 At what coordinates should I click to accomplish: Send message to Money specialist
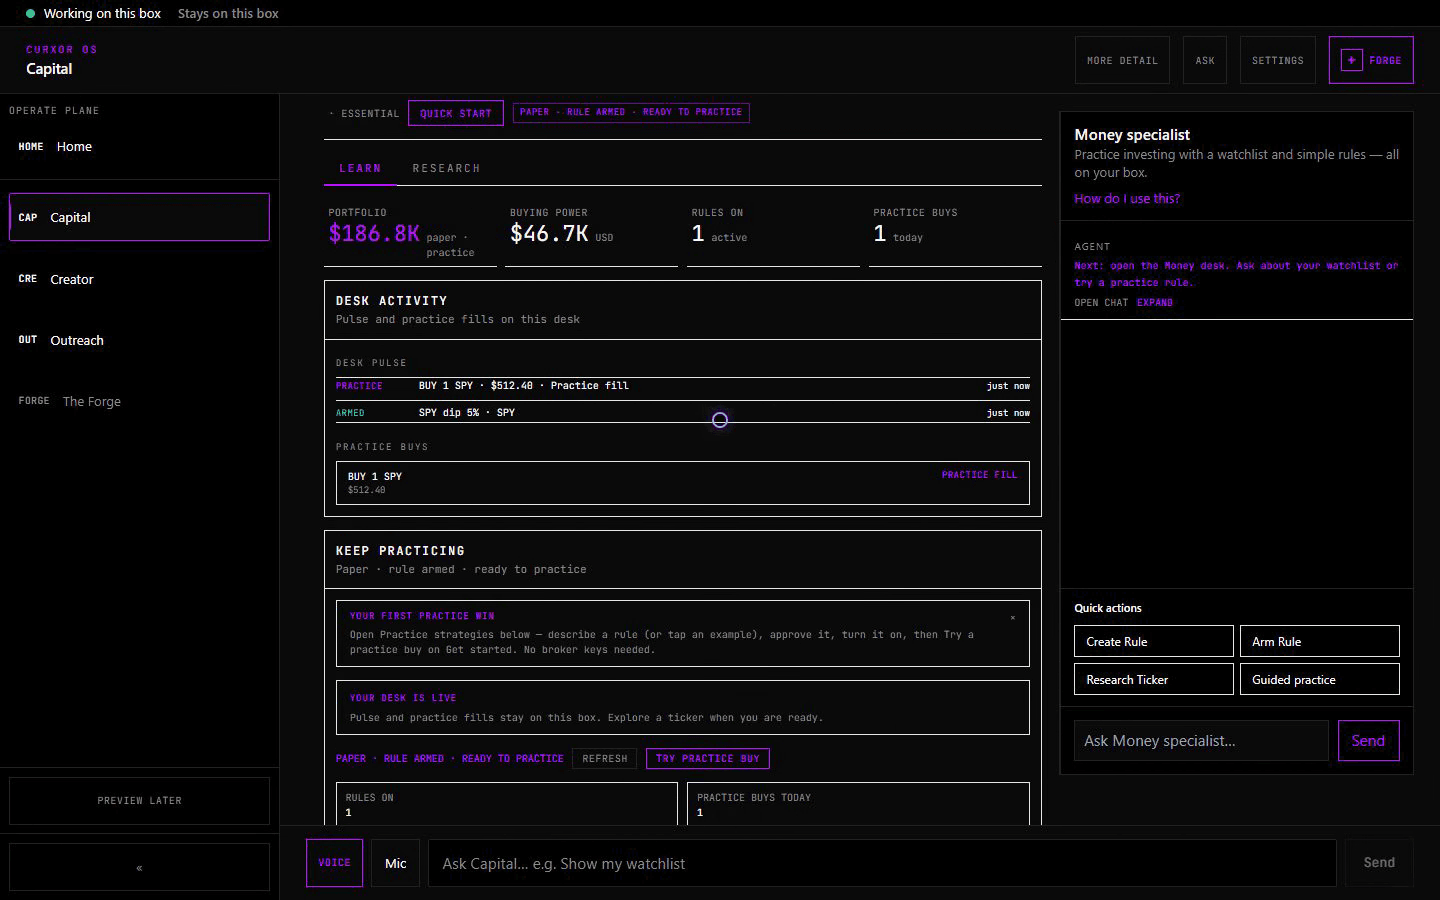point(1368,741)
